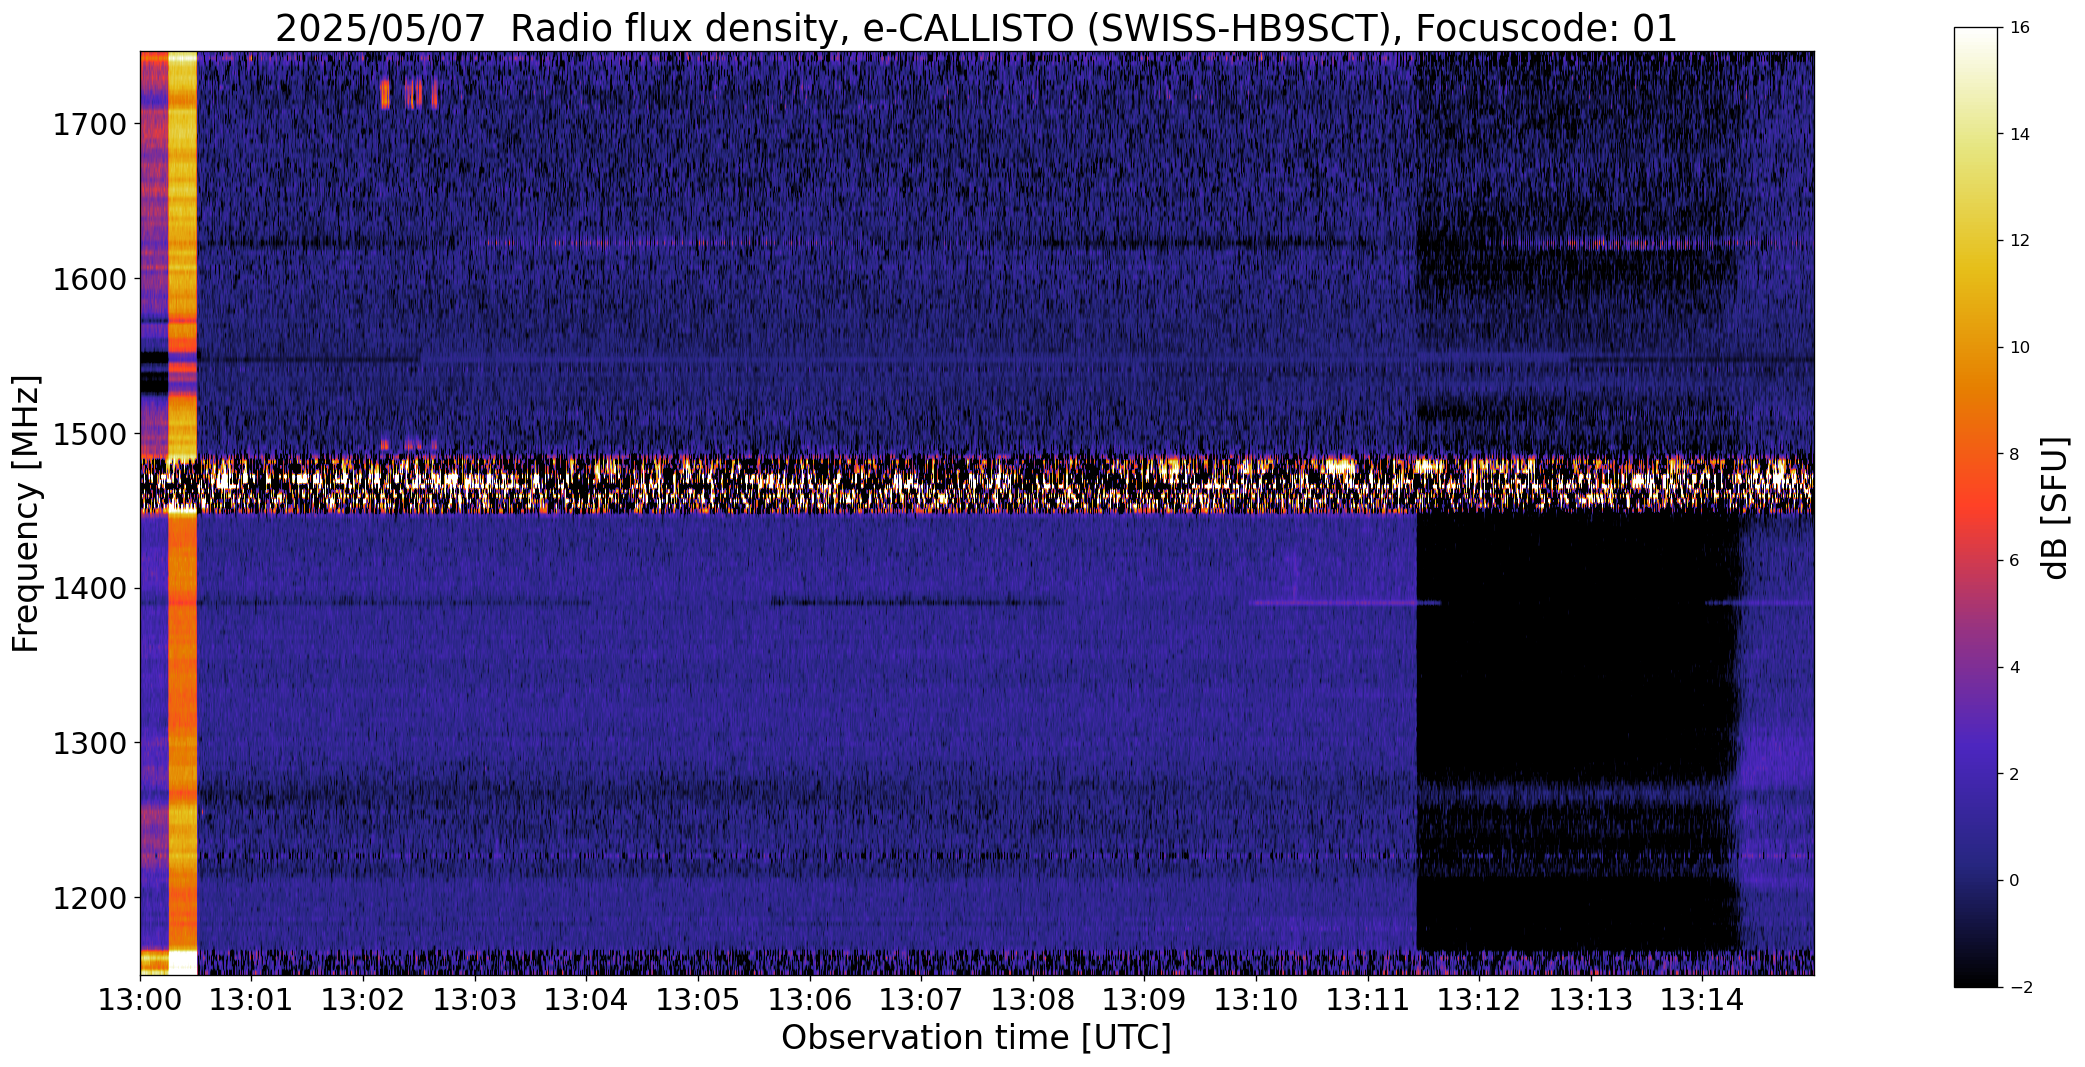Click the 13:10 time tick label
Image resolution: width=2085 pixels, height=1067 pixels.
tap(1256, 1000)
